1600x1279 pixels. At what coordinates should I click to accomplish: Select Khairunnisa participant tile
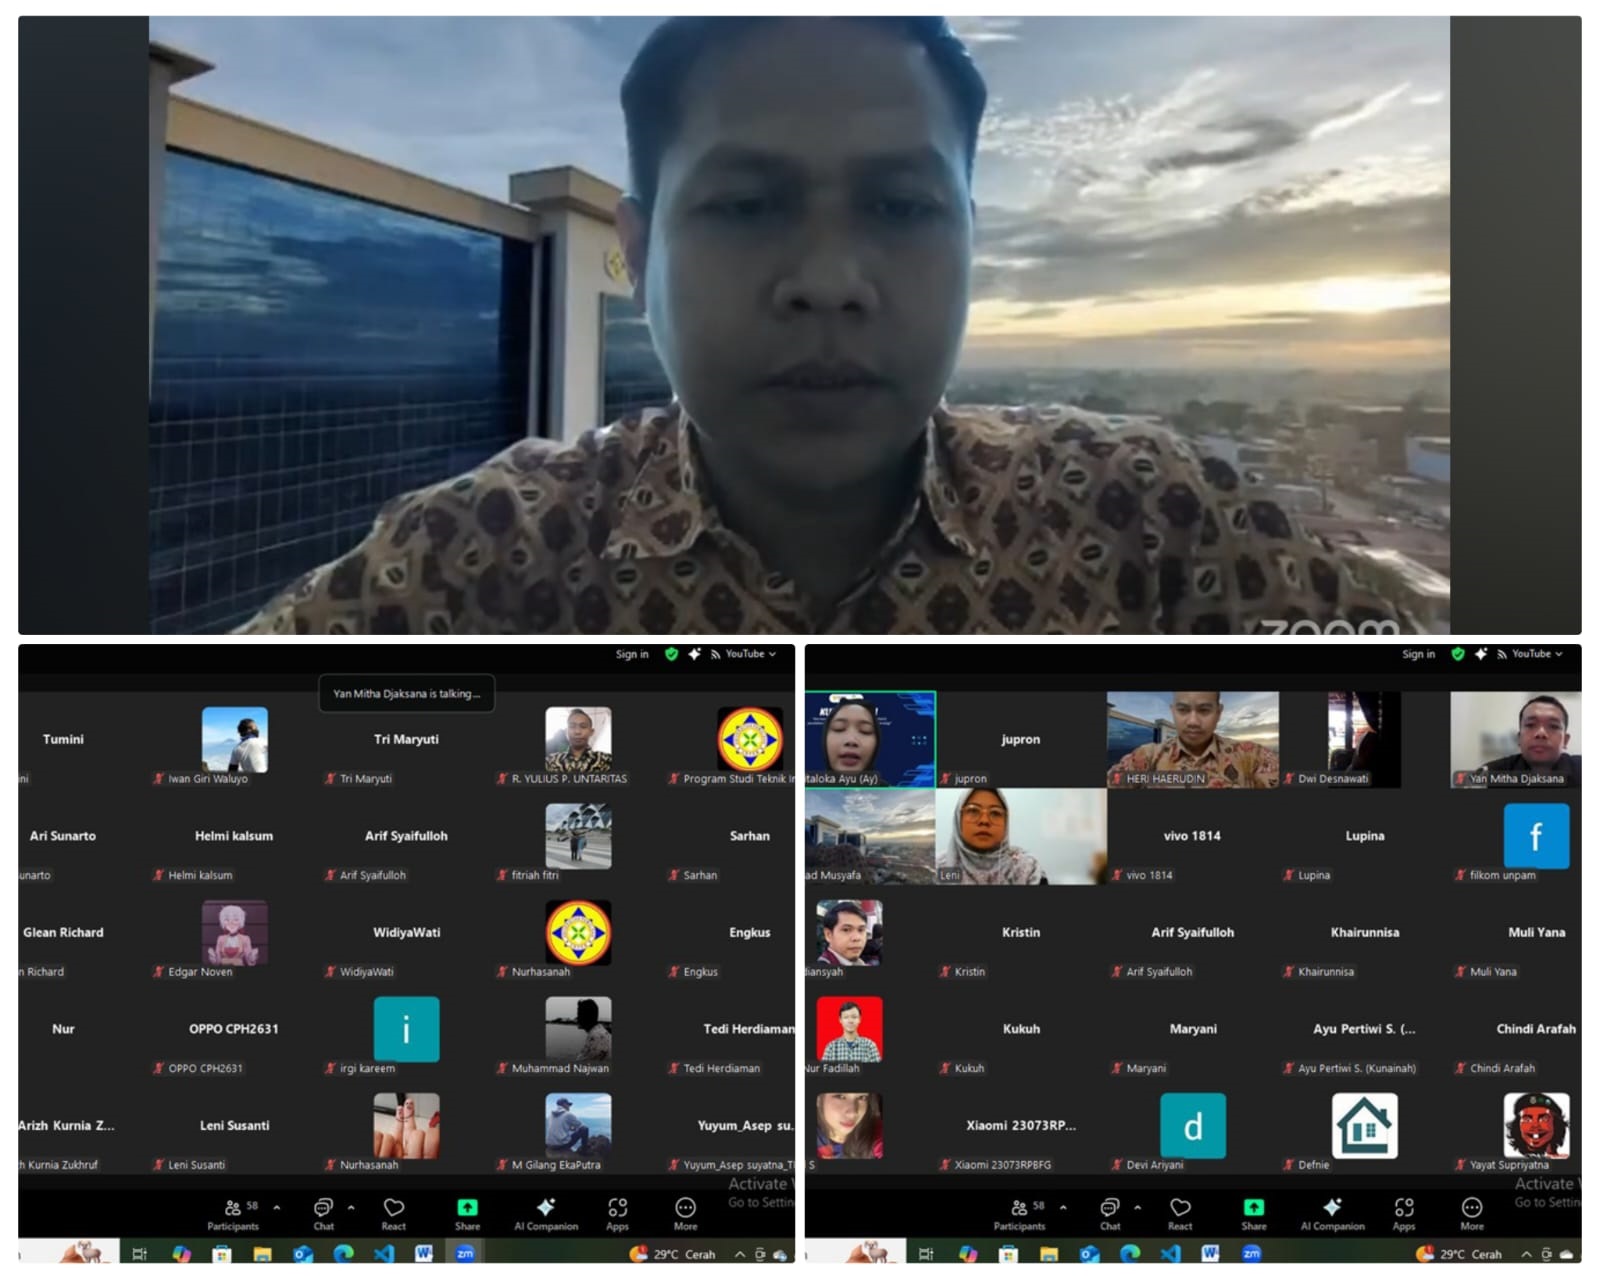(1364, 933)
